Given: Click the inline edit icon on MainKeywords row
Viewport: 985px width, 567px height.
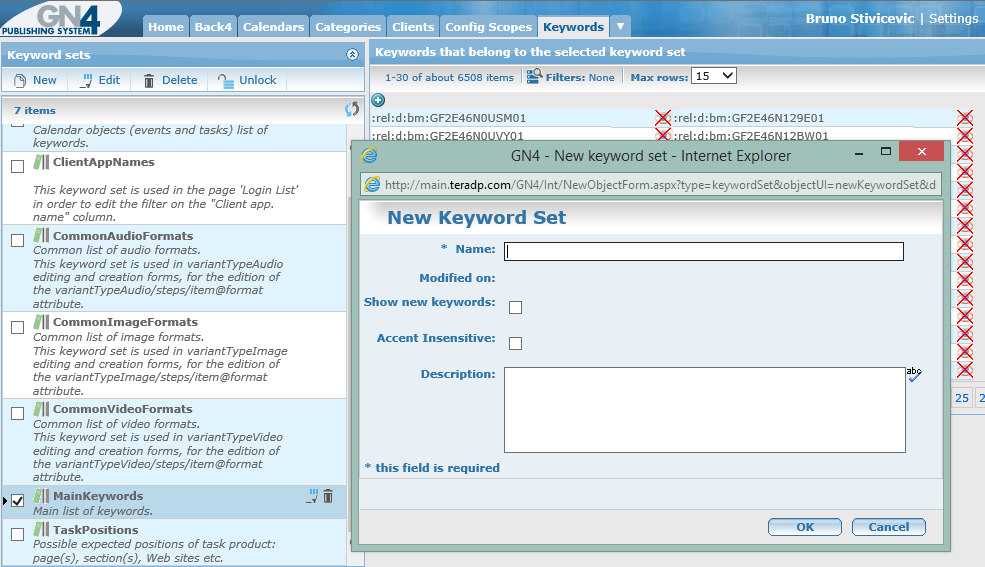Looking at the screenshot, I should coord(312,496).
